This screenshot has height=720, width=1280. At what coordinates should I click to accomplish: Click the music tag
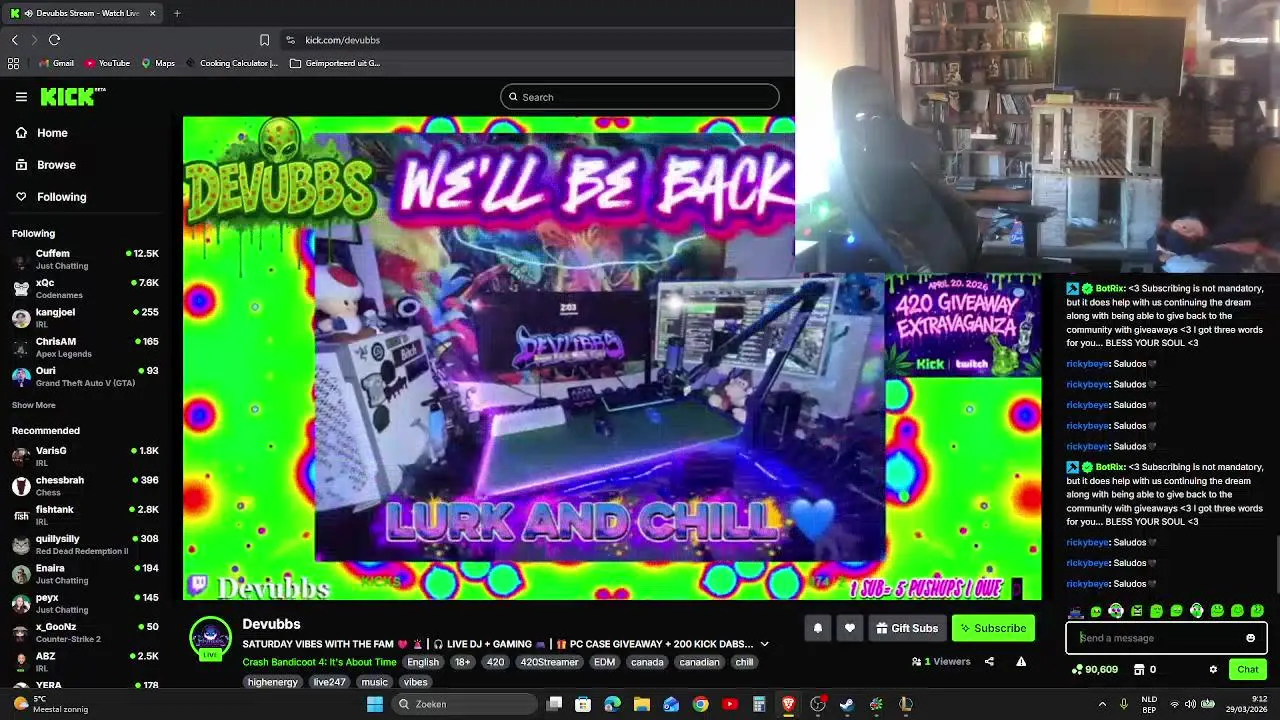[374, 682]
